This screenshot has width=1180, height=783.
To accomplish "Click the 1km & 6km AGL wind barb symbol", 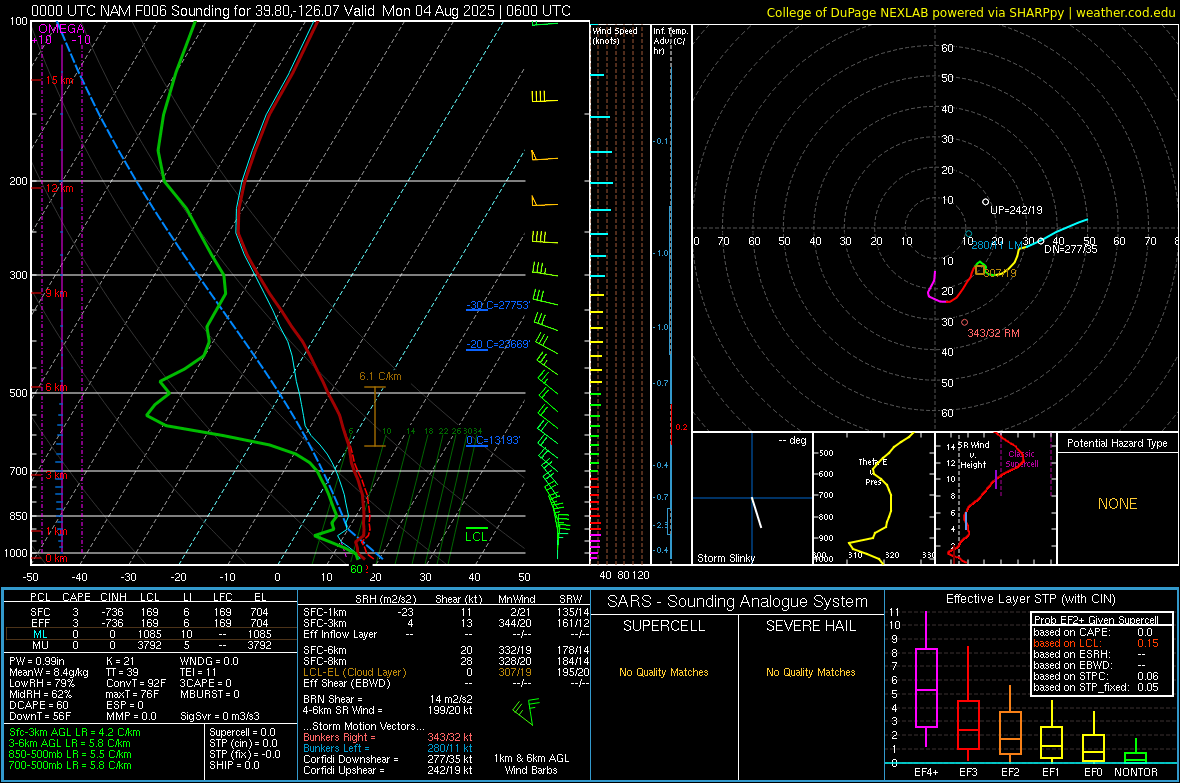I will click(x=526, y=710).
